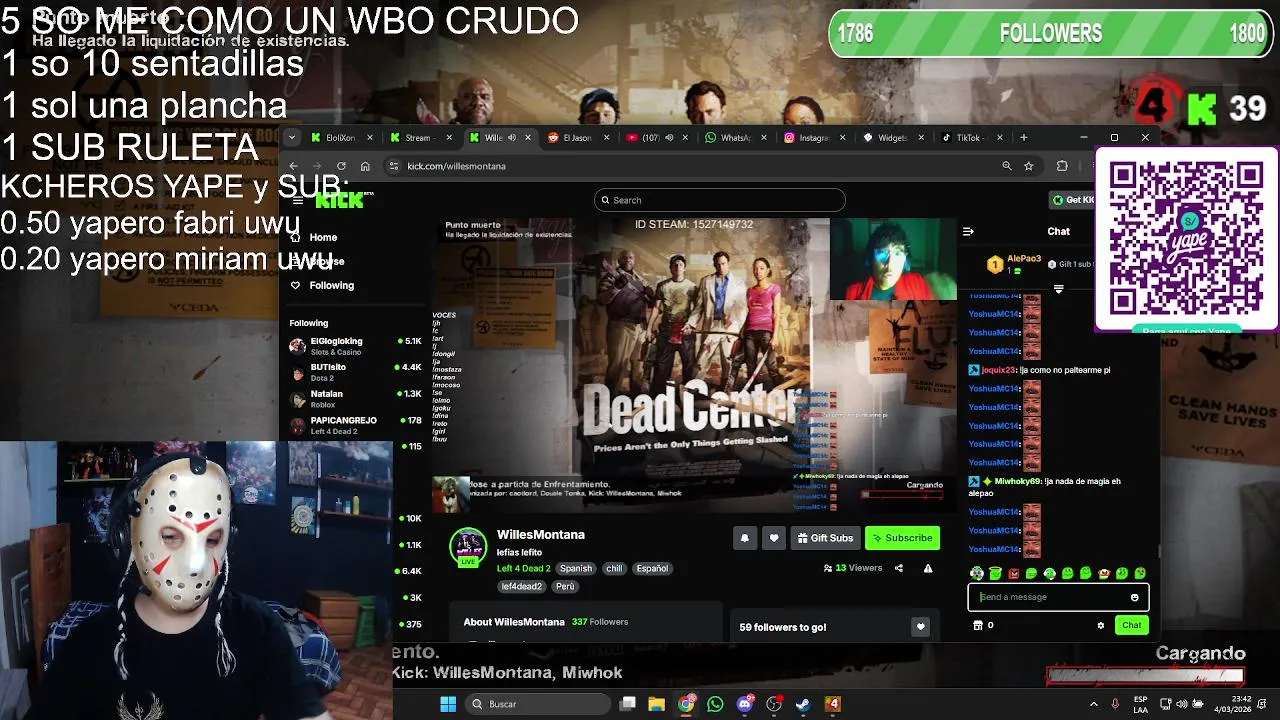Viewport: 1280px width, 720px height.
Task: Open the browser tab search dropdown
Action: tap(291, 138)
